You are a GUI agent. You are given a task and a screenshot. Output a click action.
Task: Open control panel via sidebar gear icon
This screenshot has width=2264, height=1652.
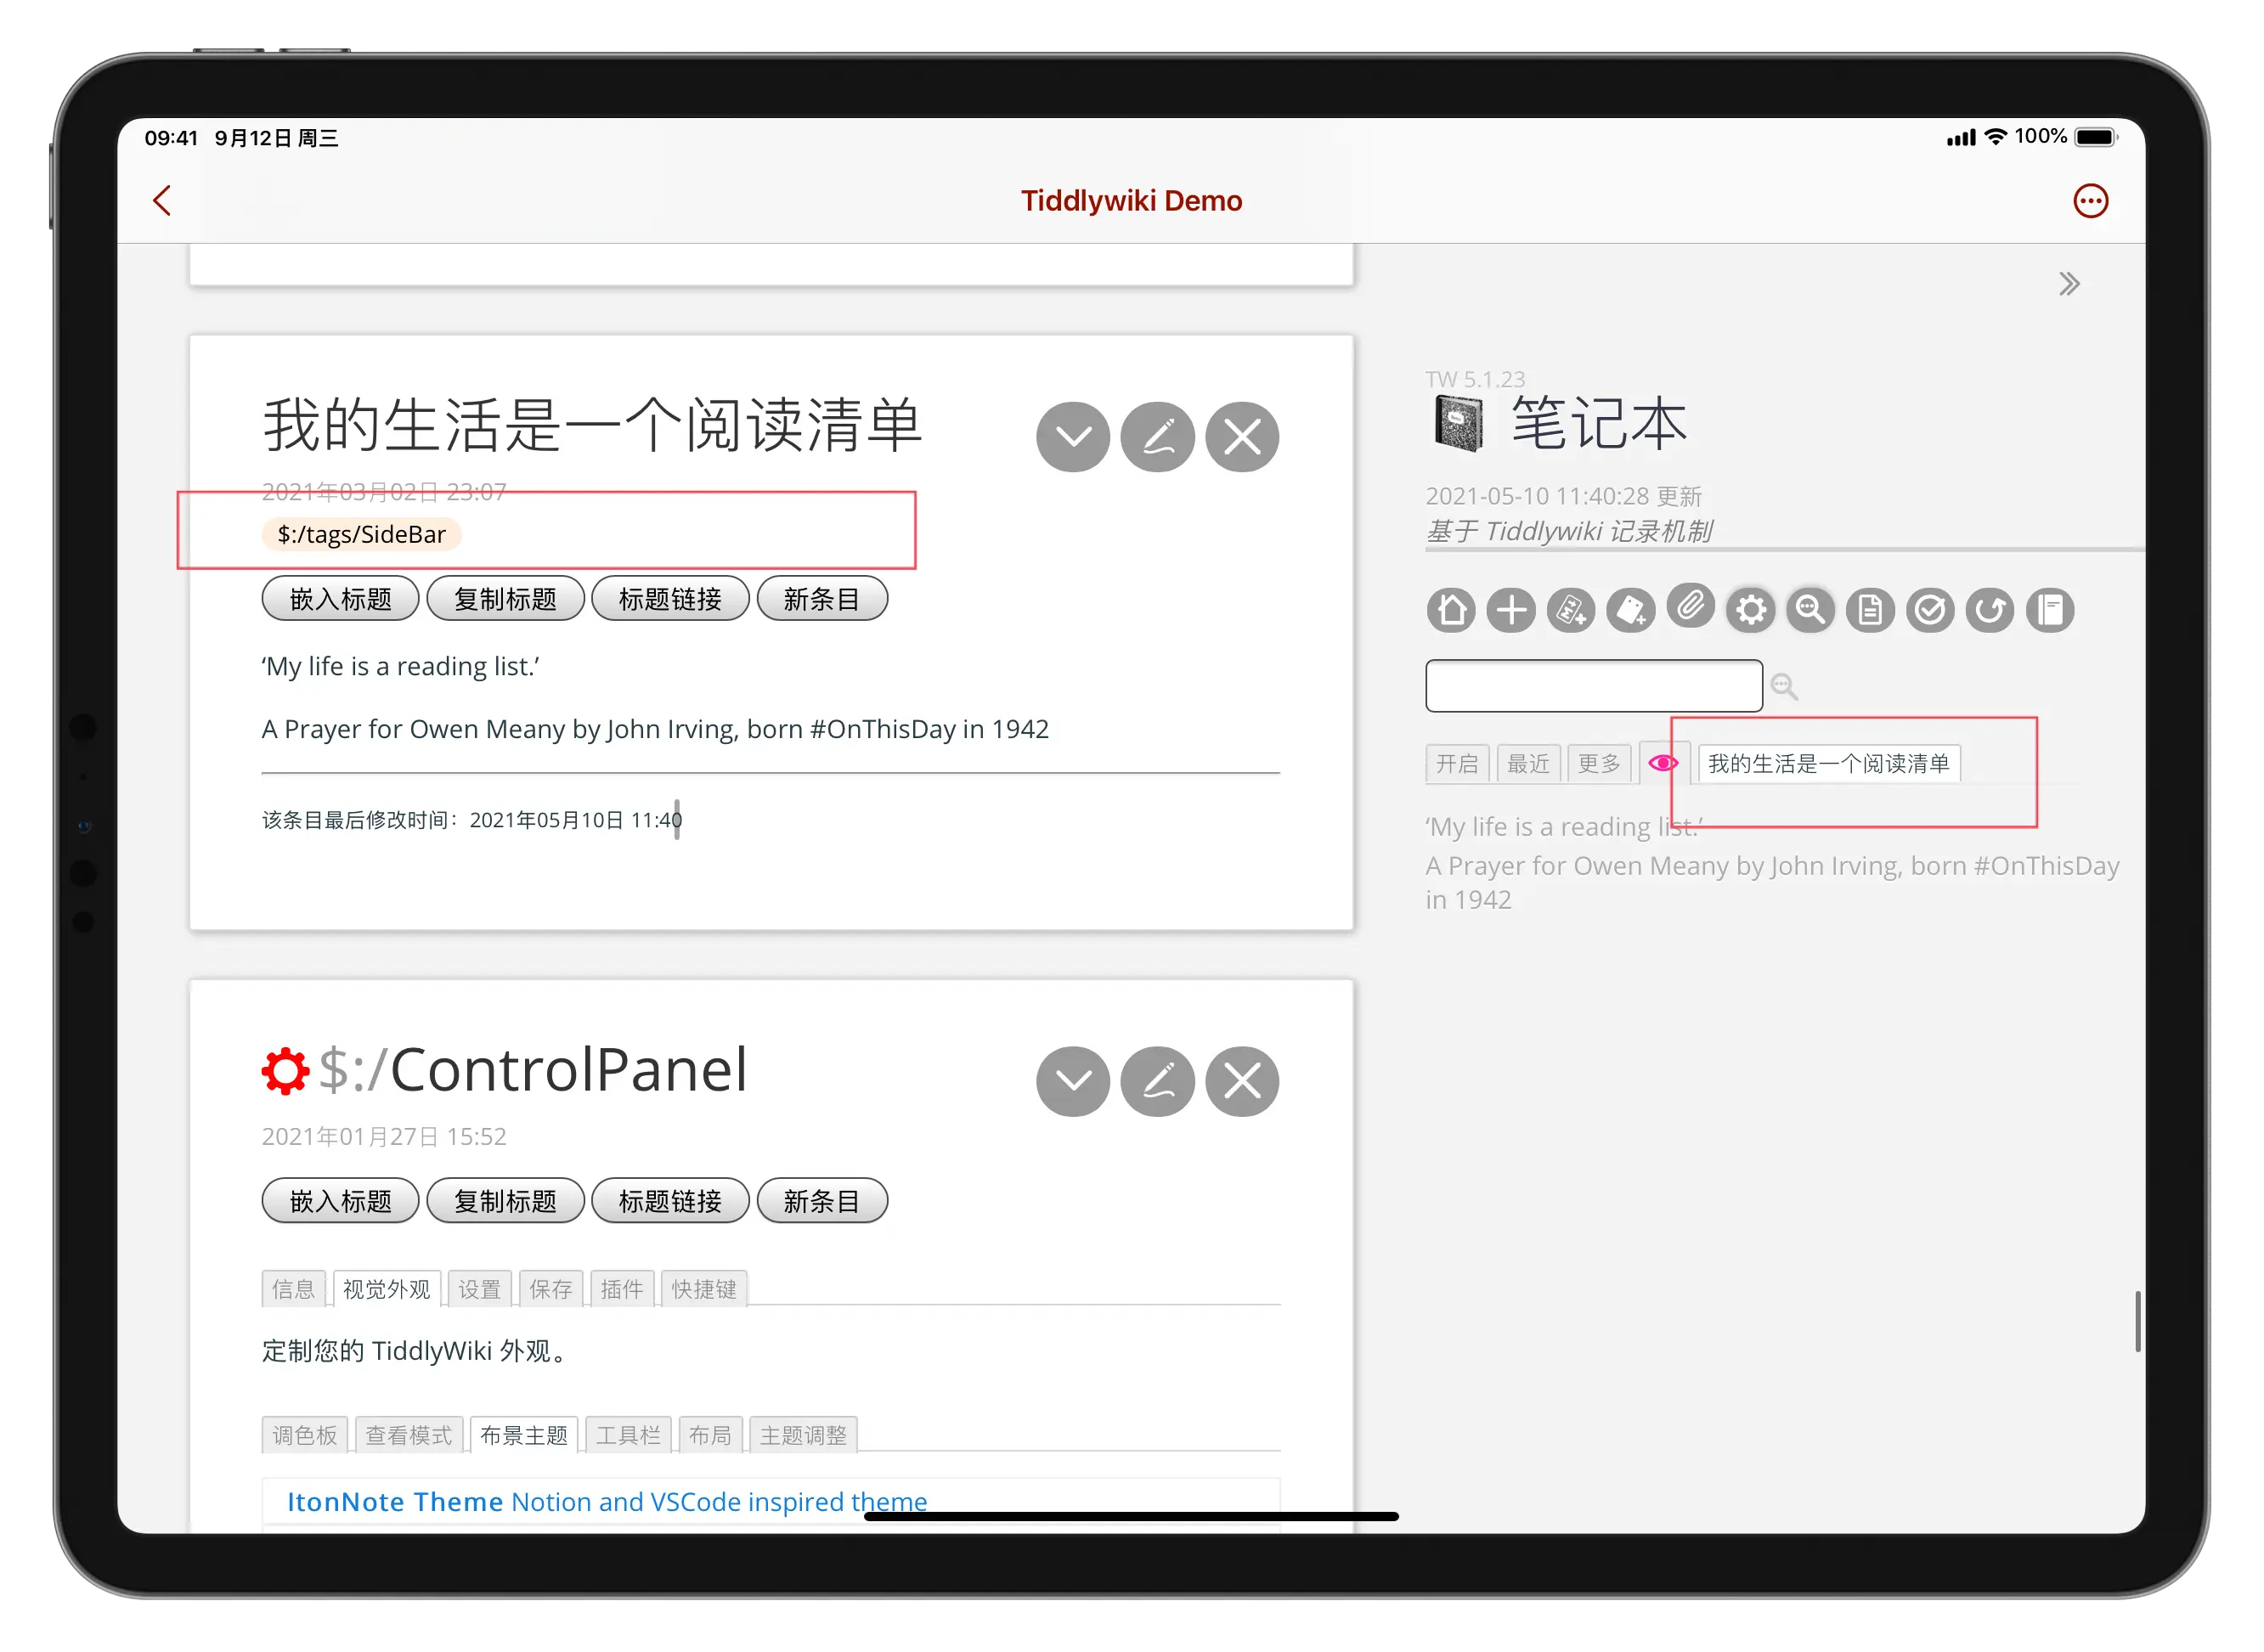(x=1750, y=610)
